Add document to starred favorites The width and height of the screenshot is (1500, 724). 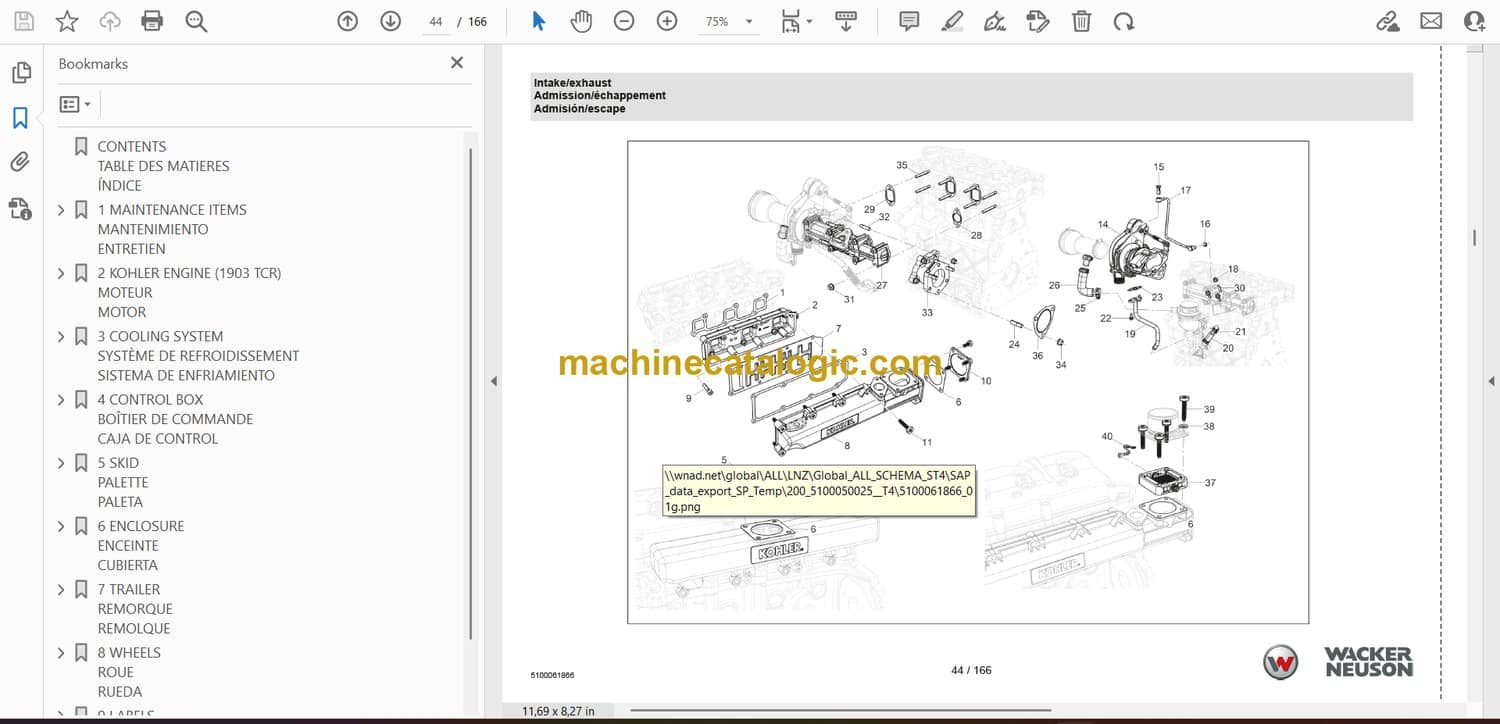click(x=67, y=21)
